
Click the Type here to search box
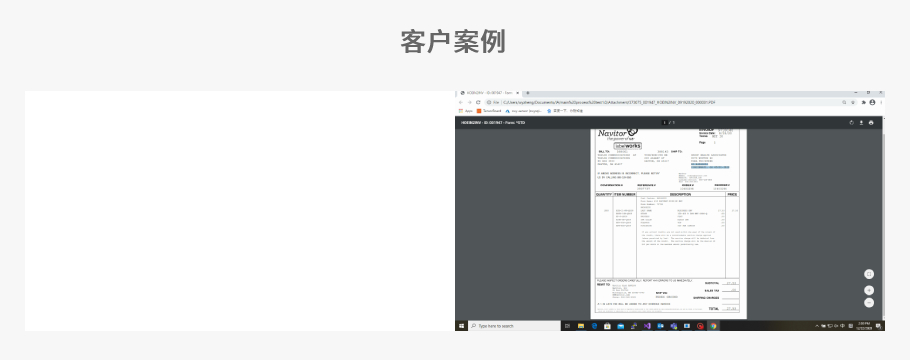tap(514, 326)
